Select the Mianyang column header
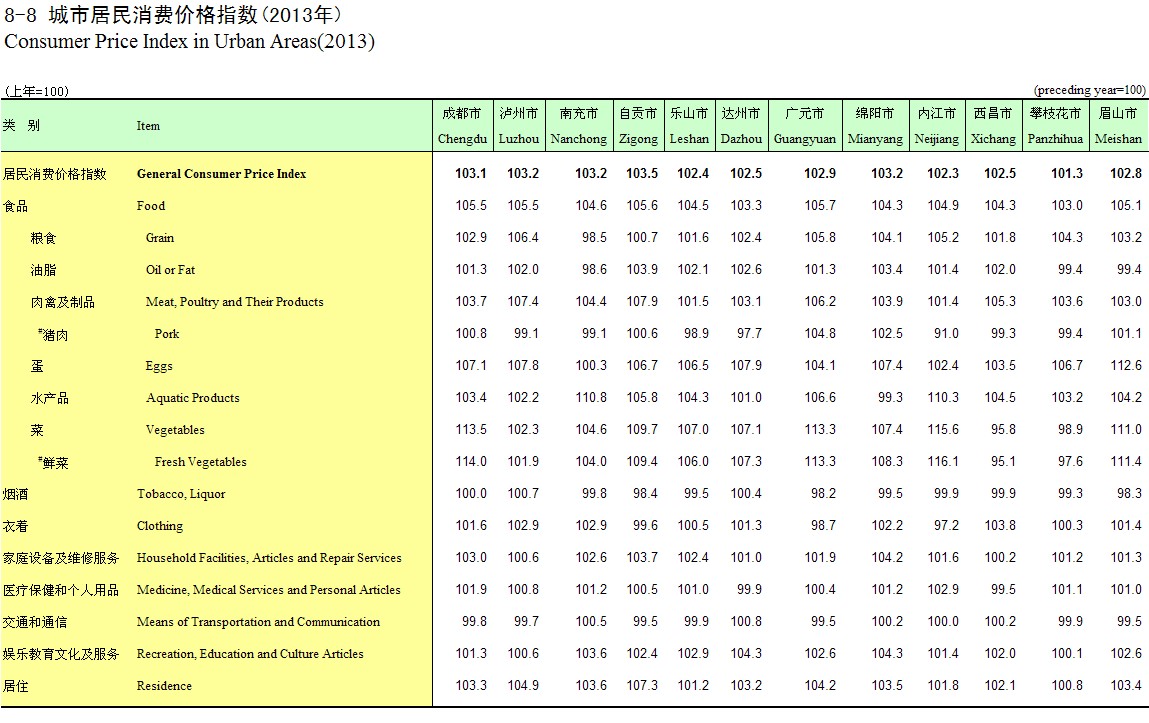 coord(875,126)
